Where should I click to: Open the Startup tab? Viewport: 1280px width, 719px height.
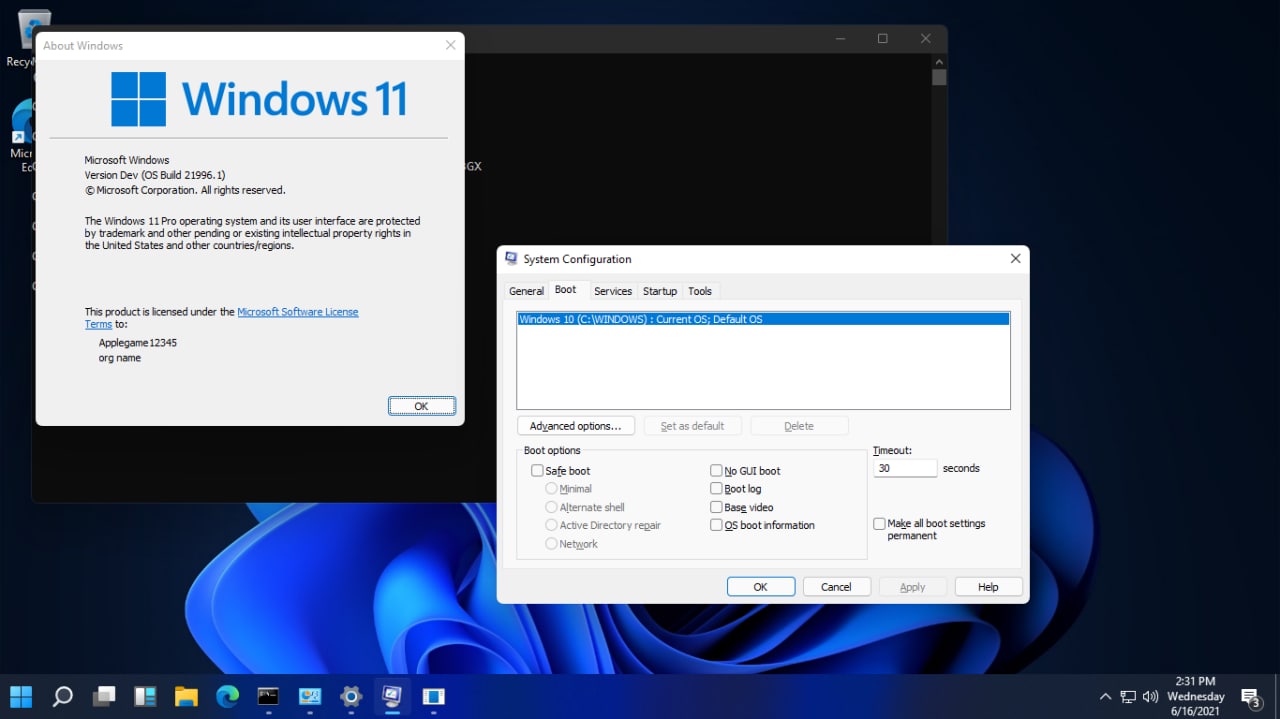(x=660, y=291)
